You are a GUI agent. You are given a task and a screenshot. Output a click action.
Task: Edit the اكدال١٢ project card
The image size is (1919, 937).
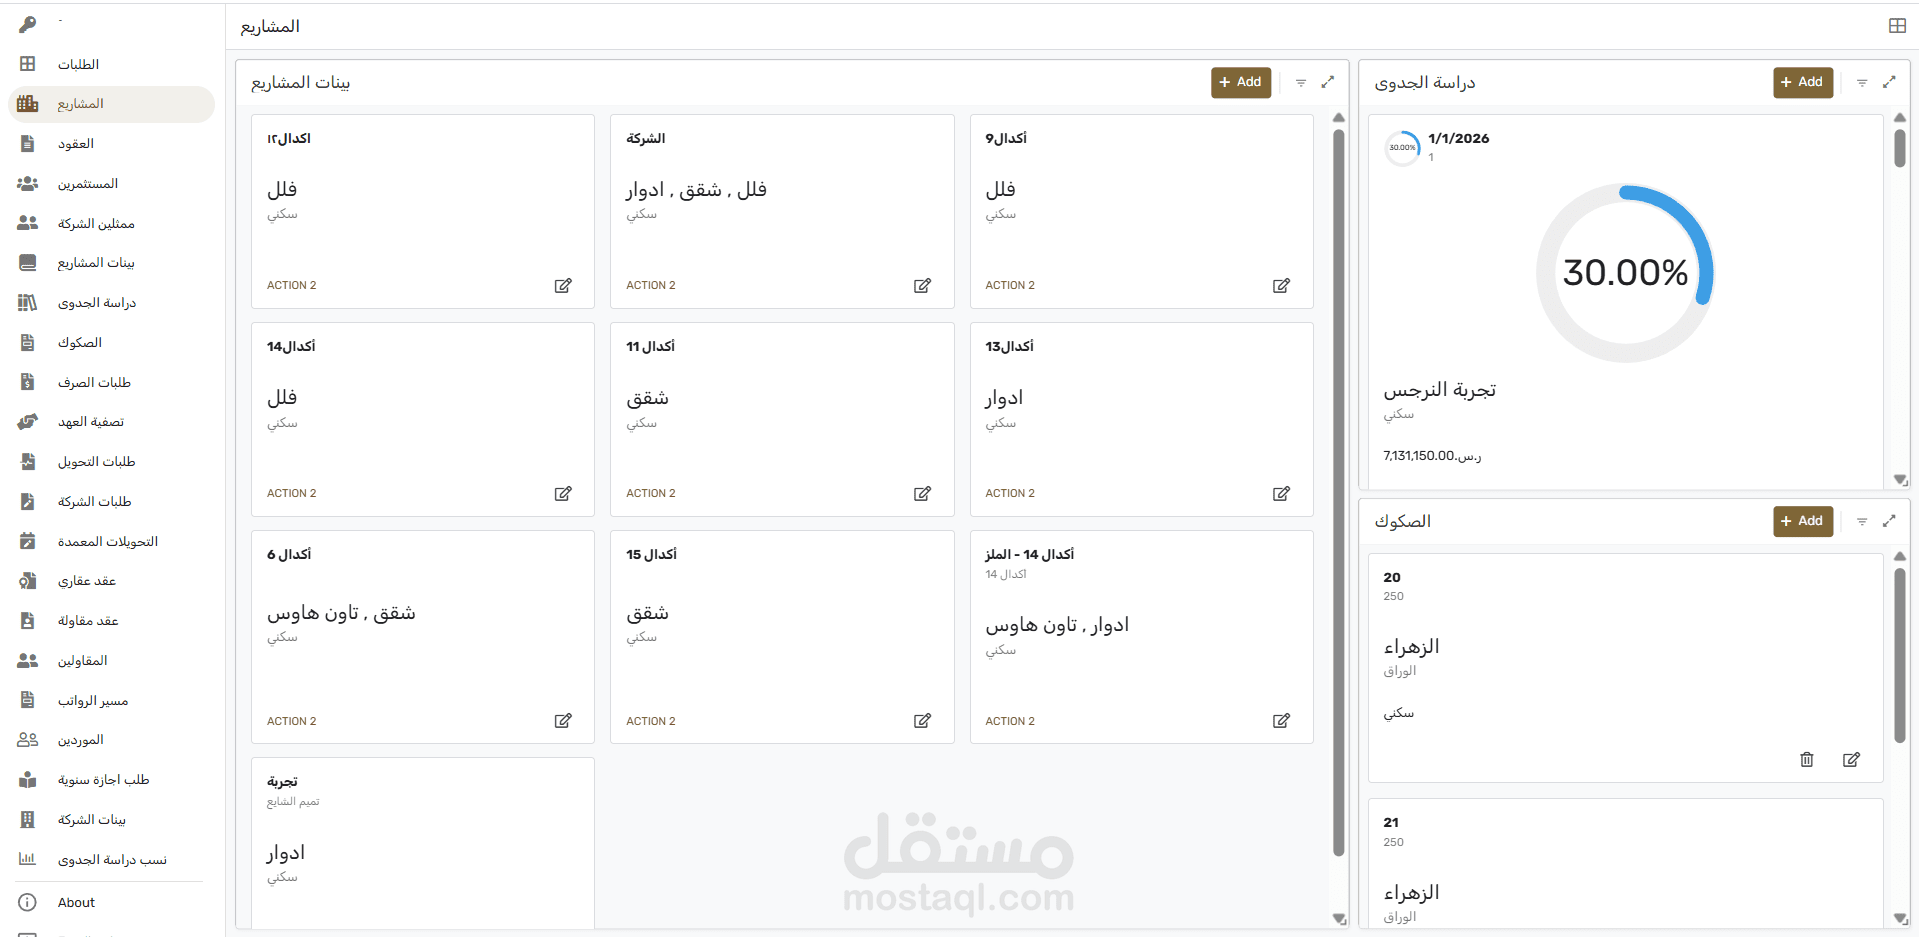563,286
